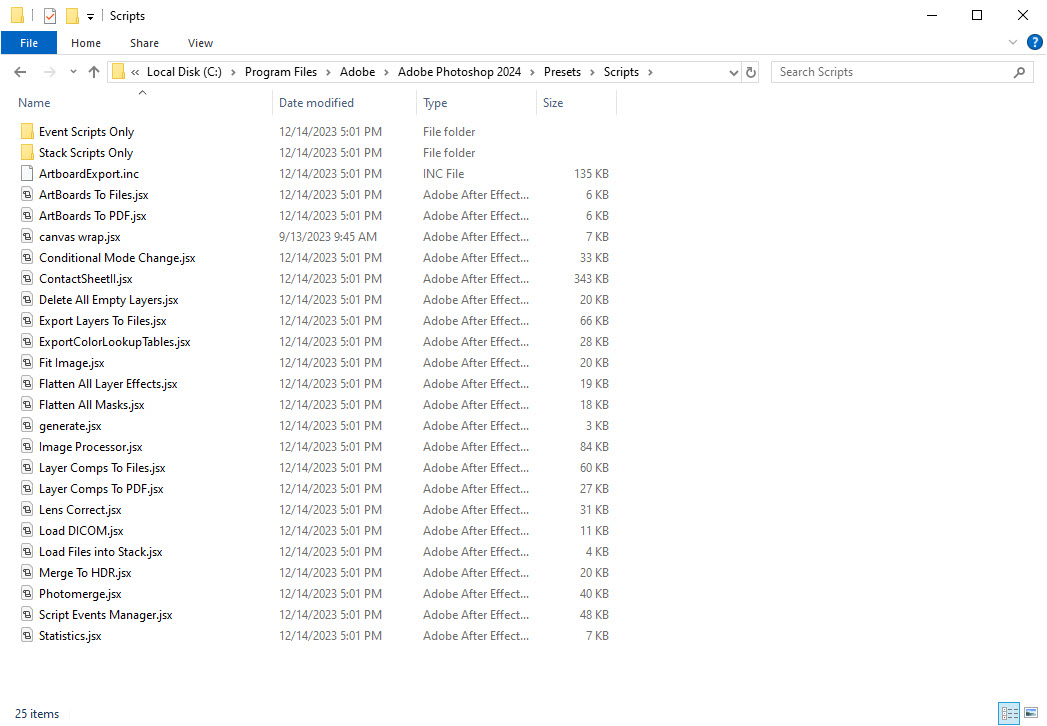Viewport: 1047px width, 726px height.
Task: Open the File menu
Action: click(x=29, y=42)
